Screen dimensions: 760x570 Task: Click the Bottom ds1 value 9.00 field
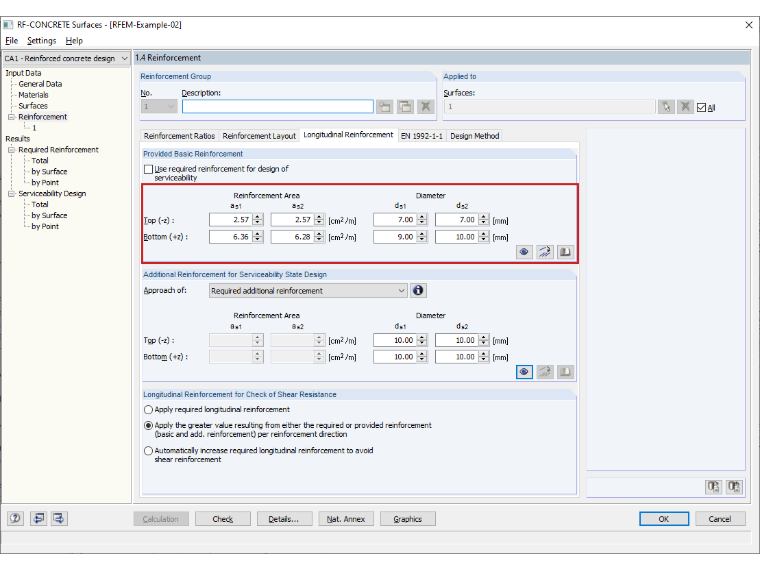[x=396, y=237]
